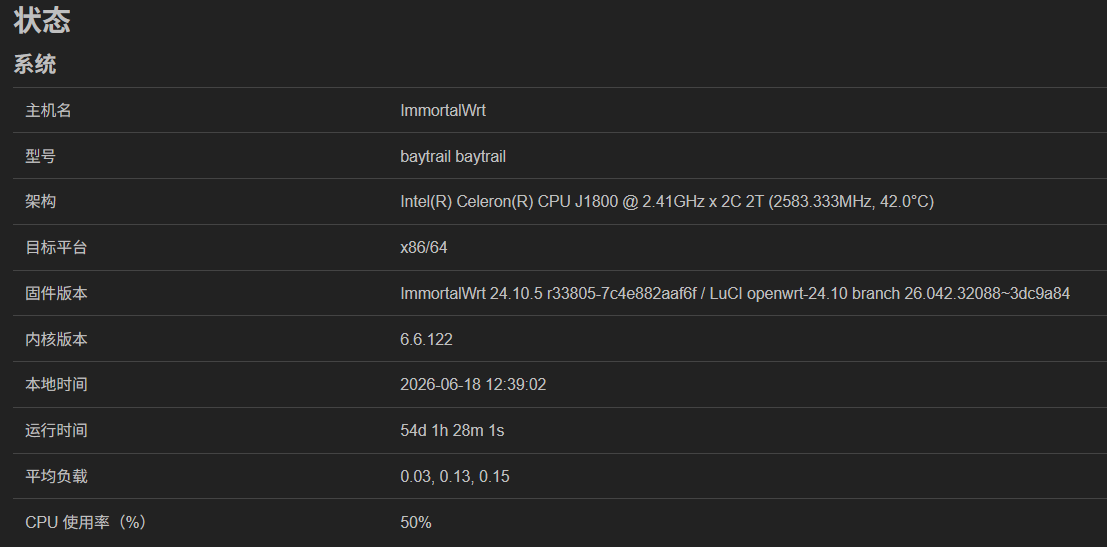Select the 主机名 row label
The width and height of the screenshot is (1107, 547).
coord(48,110)
